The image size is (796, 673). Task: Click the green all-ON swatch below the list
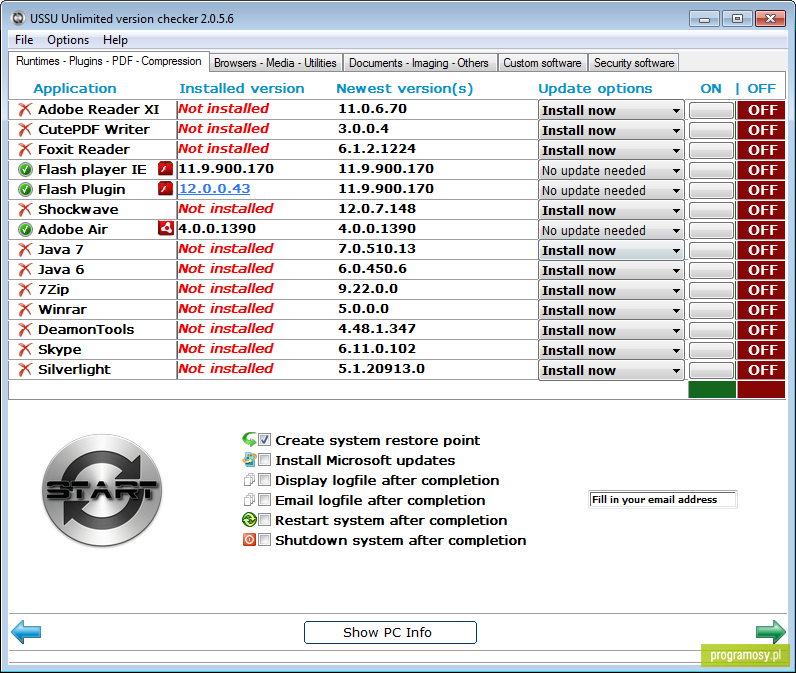click(712, 390)
